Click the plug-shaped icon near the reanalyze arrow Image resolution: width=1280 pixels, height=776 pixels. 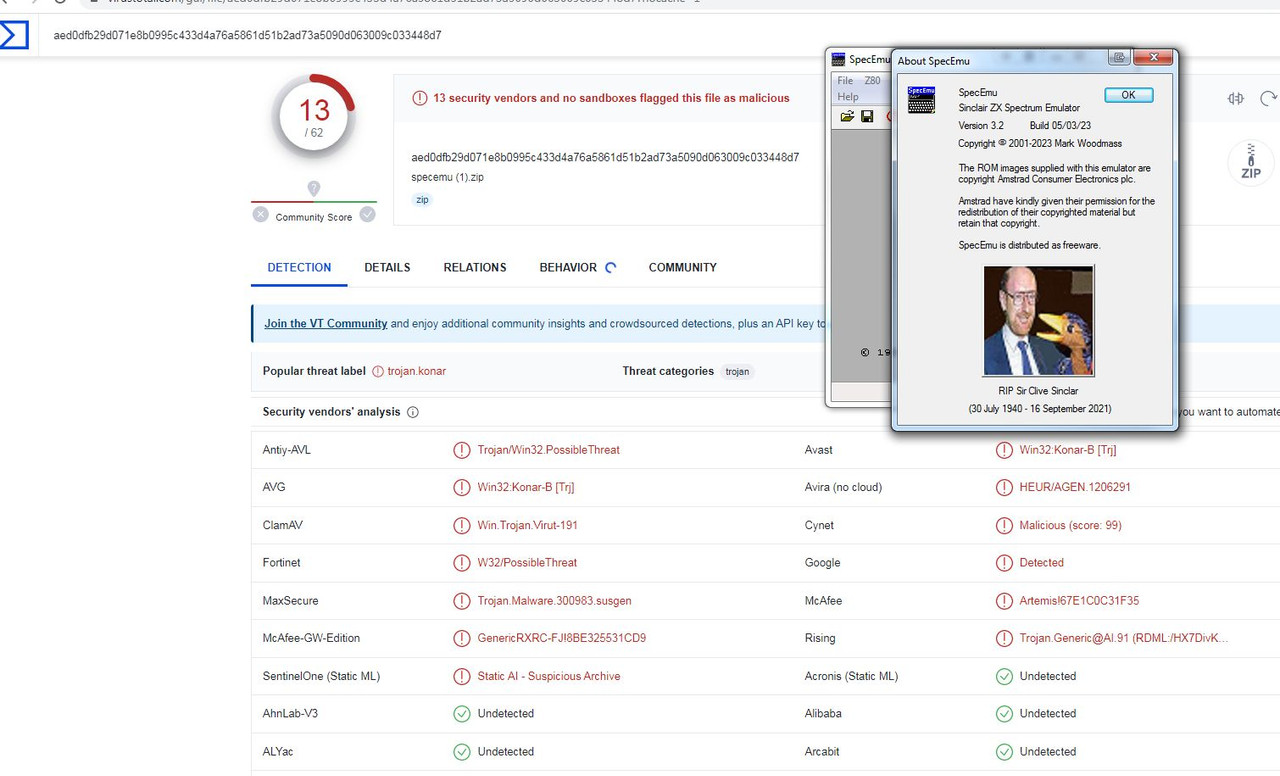pos(1235,98)
